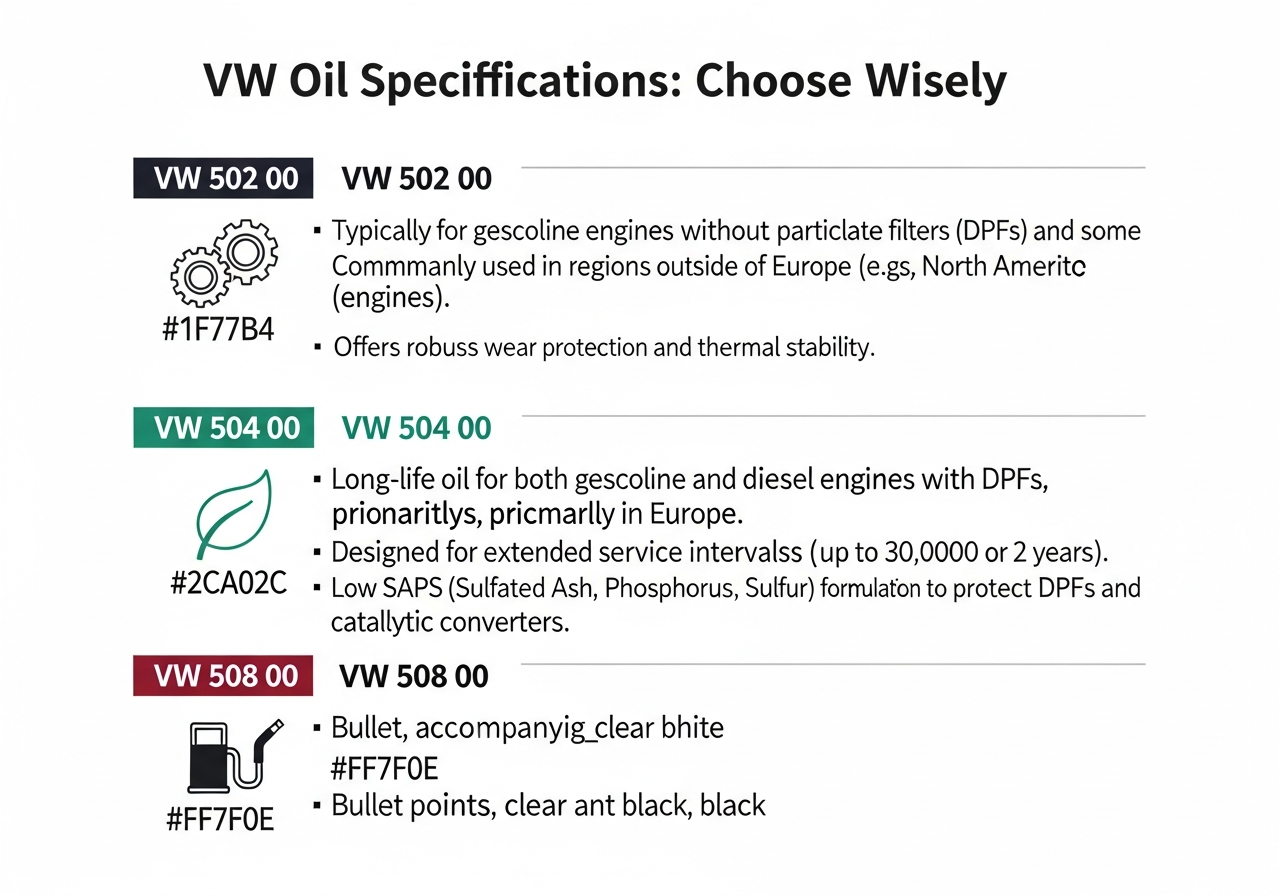Screen dimensions: 1280x896
Task: Click the Low SAPS formulation bullet
Action: click(736, 605)
